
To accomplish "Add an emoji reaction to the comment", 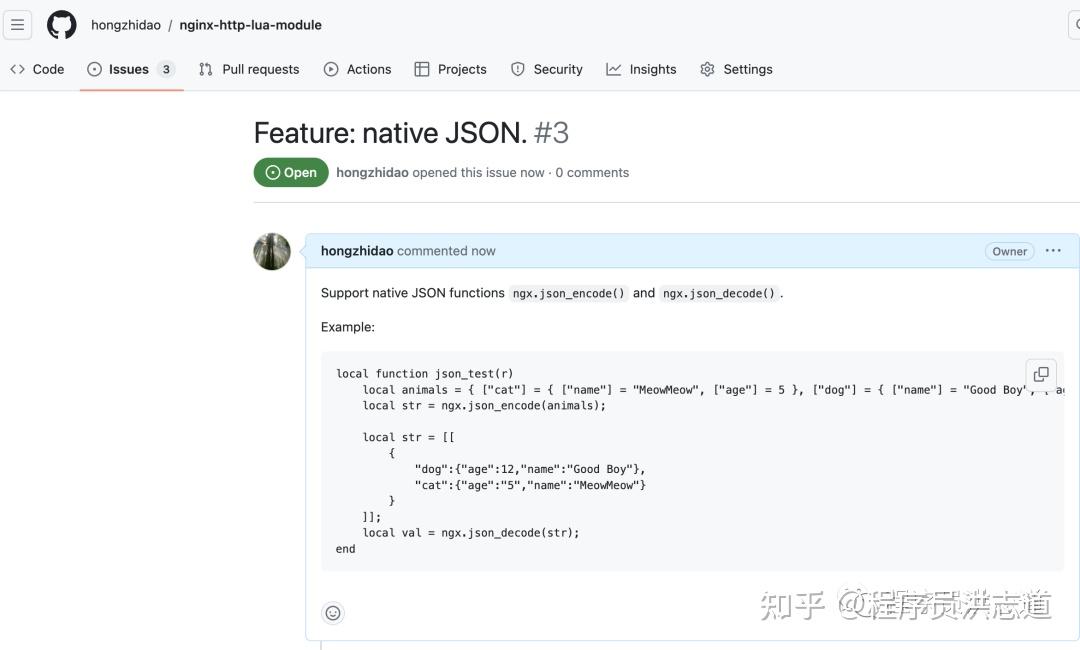I will [x=333, y=613].
